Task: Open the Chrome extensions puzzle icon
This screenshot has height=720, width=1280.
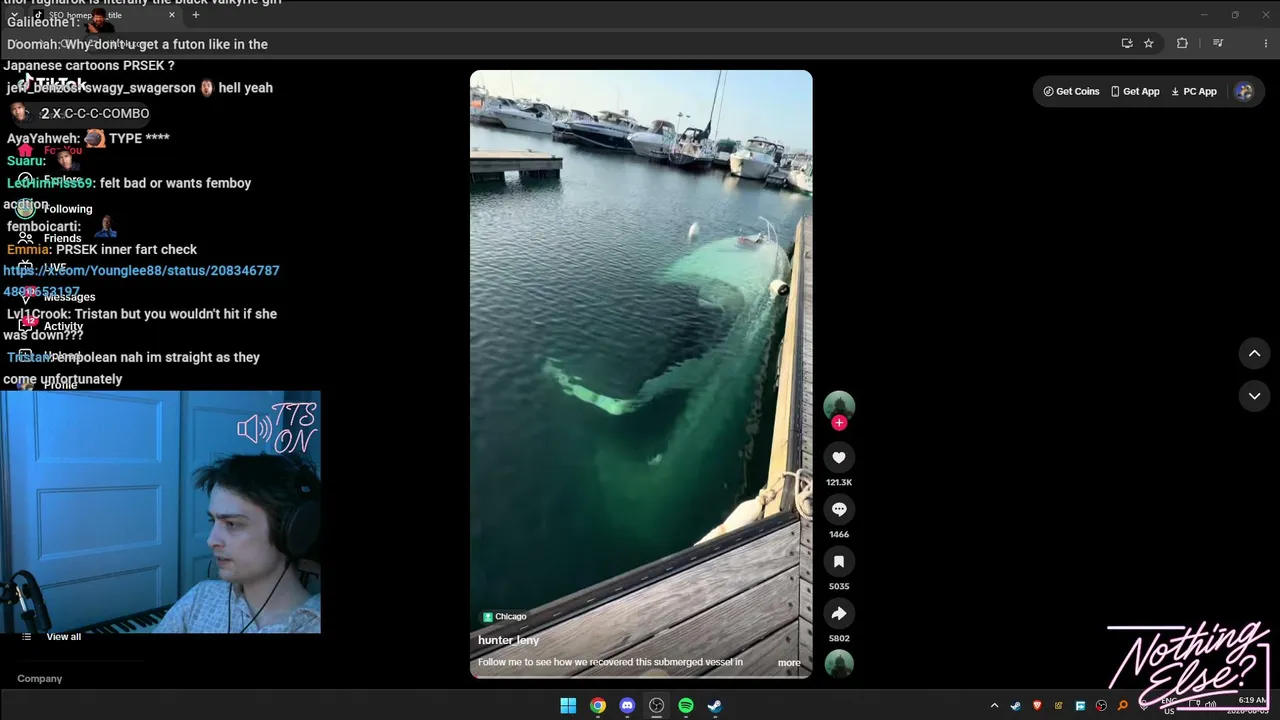Action: click(1182, 43)
